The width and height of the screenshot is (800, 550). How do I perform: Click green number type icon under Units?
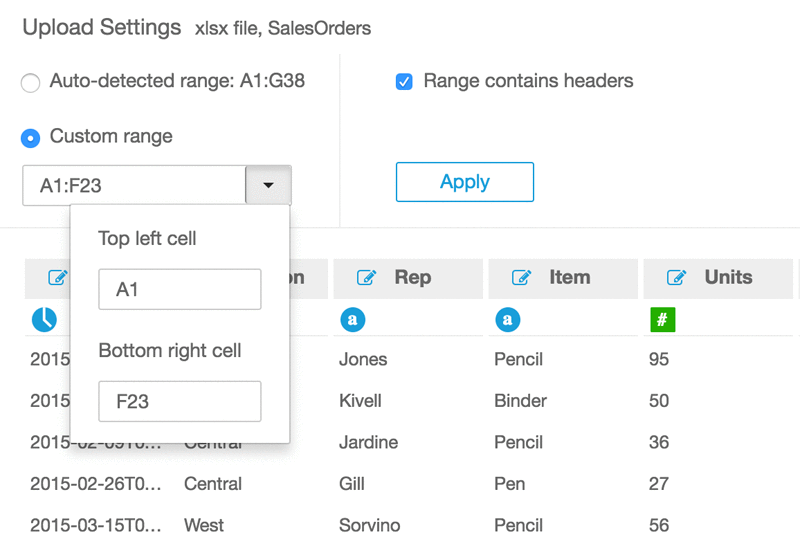click(x=662, y=320)
